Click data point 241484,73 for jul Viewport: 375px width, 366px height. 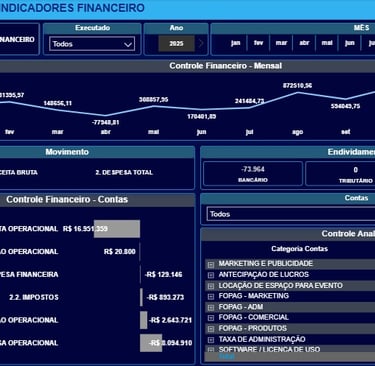(249, 107)
